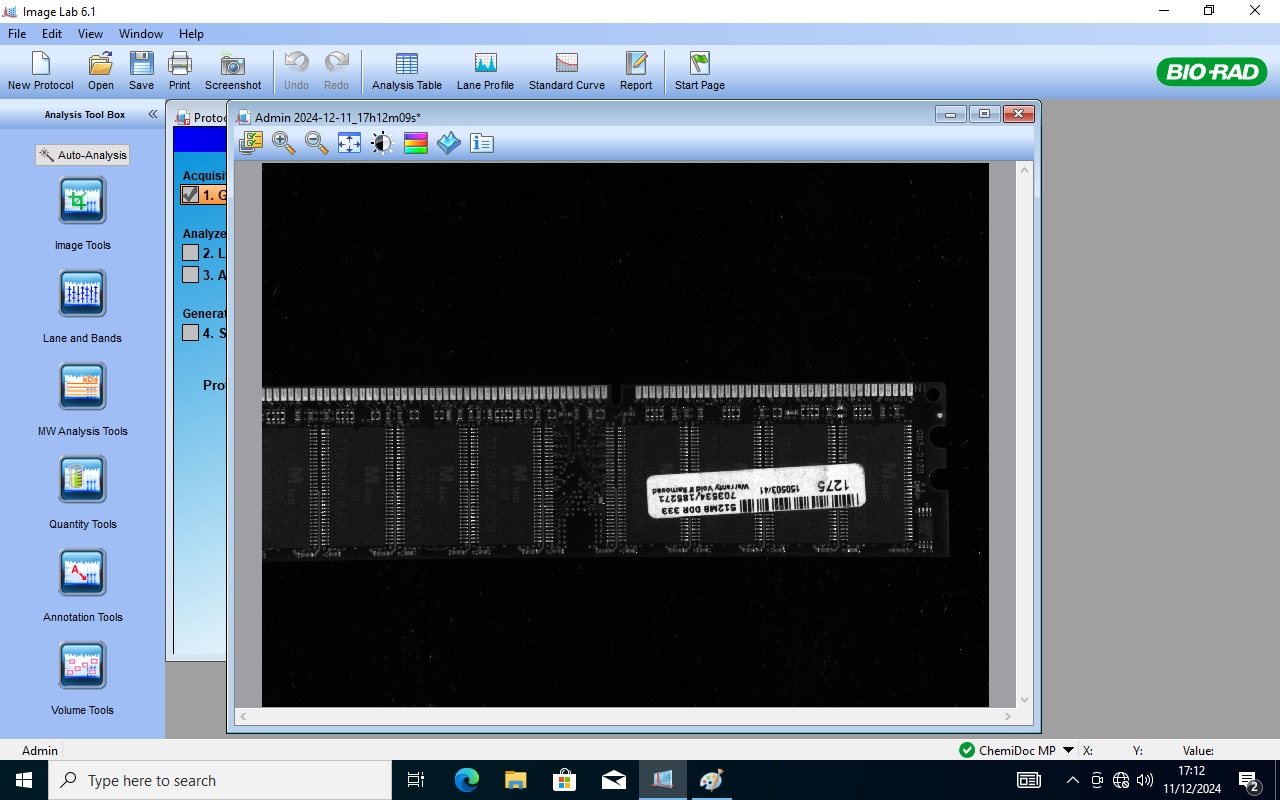Show image info panel
This screenshot has height=800, width=1280.
[x=482, y=143]
